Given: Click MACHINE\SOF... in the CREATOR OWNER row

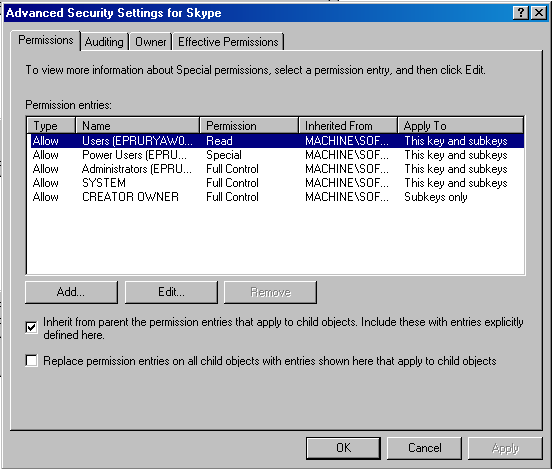Looking at the screenshot, I should point(347,197).
